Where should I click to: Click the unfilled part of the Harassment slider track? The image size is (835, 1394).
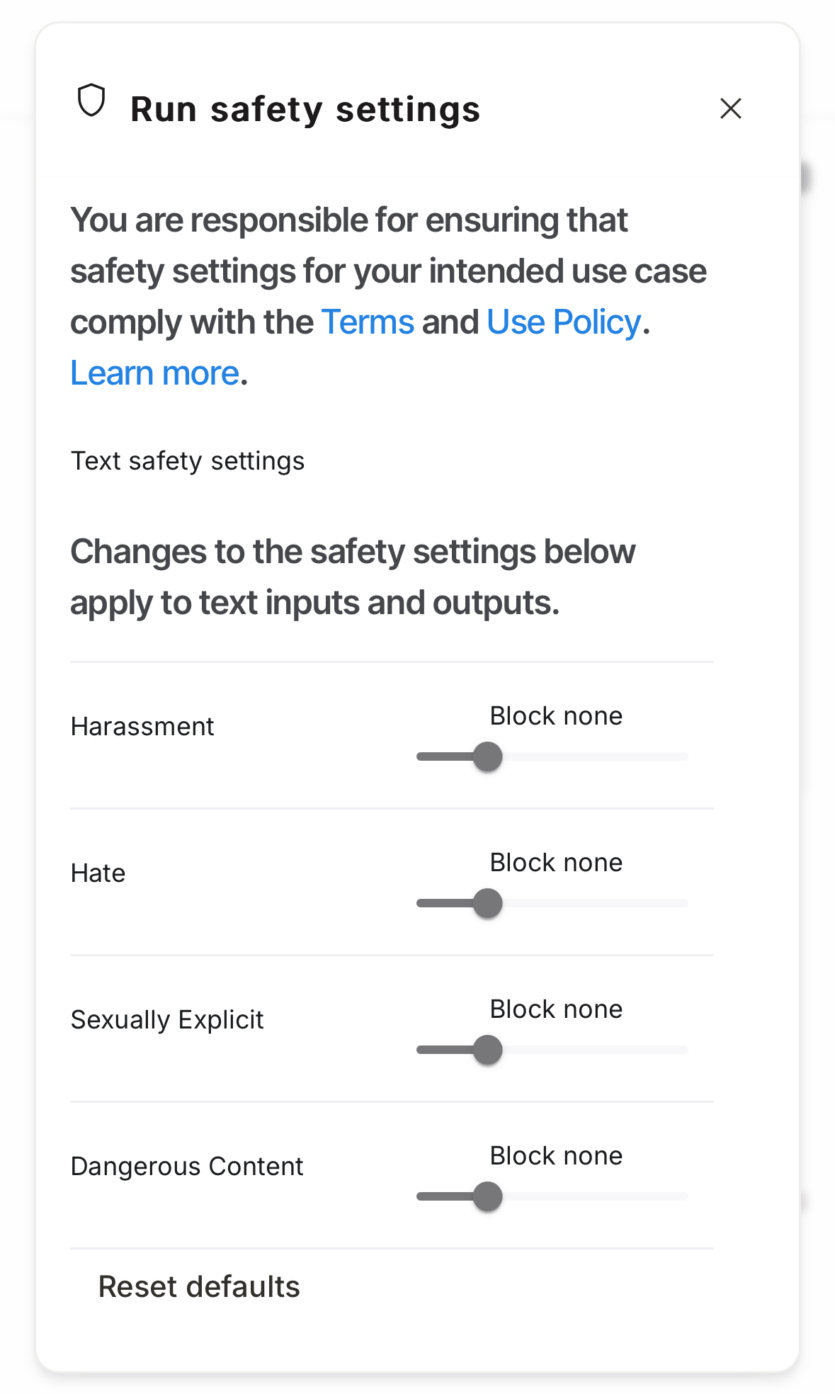point(595,756)
